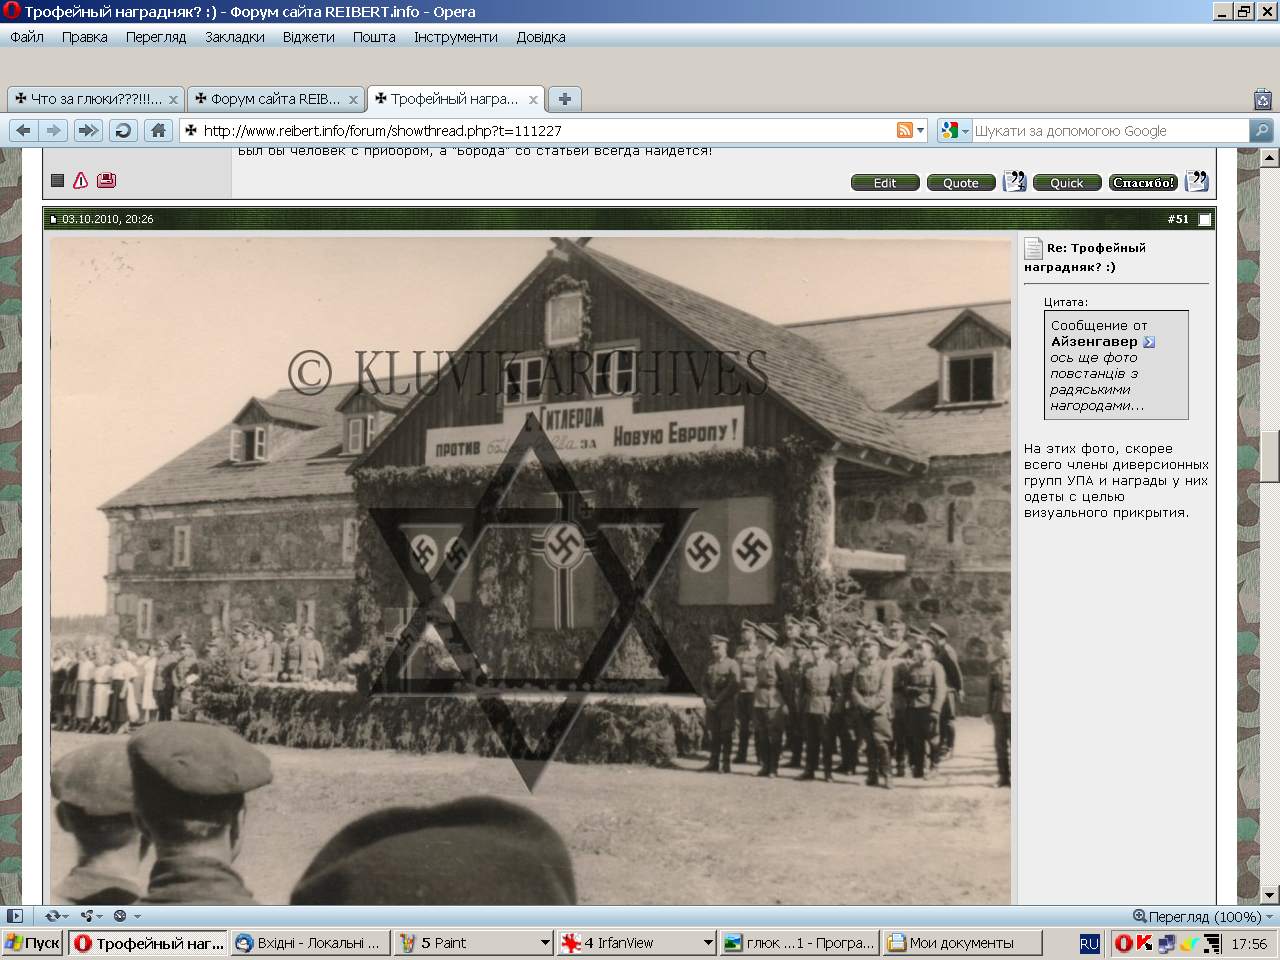This screenshot has height=960, width=1280.
Task: Focus the Google search field
Action: click(1110, 130)
